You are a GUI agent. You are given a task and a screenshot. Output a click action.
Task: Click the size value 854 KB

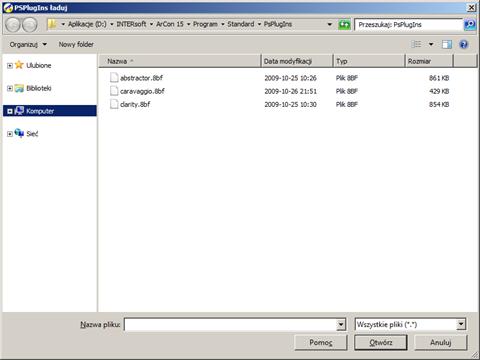click(439, 104)
